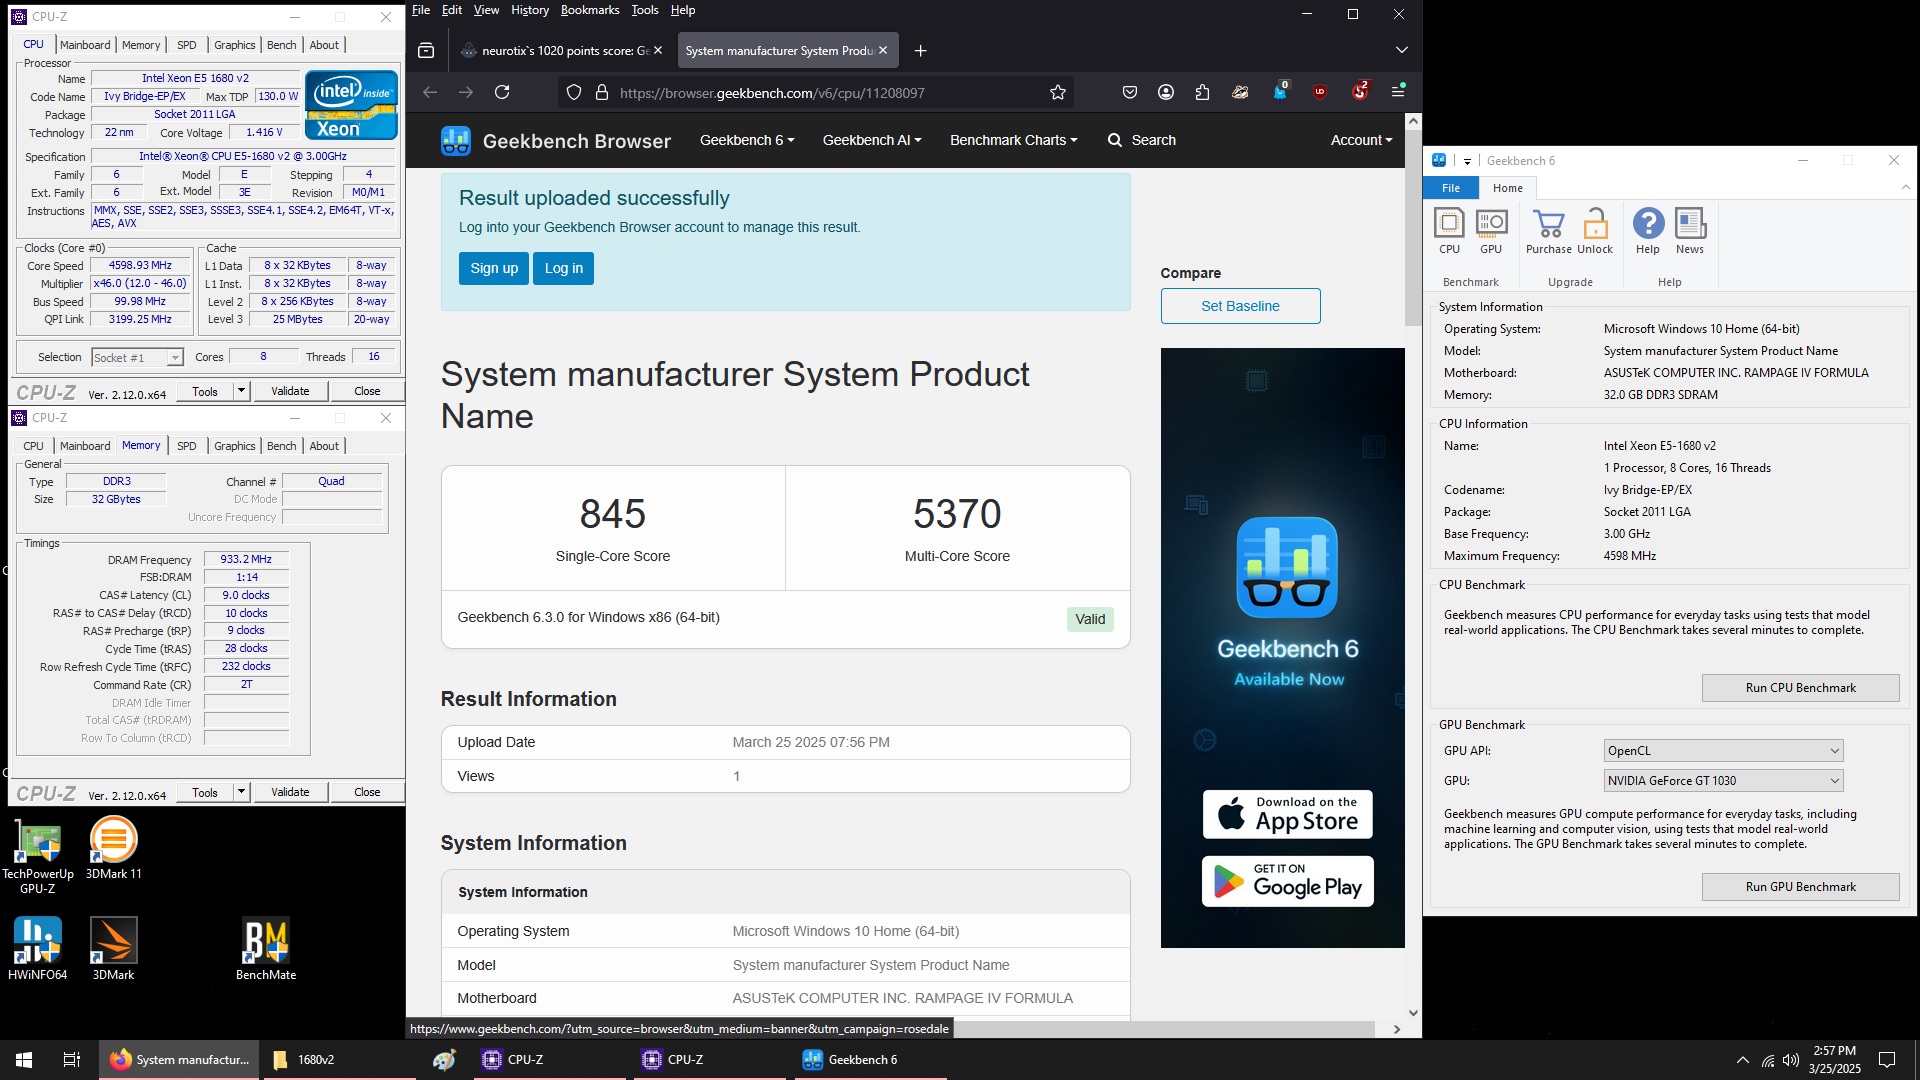
Task: Click the CPU benchmark icon in Geekbench 6 ribbon
Action: [1449, 231]
